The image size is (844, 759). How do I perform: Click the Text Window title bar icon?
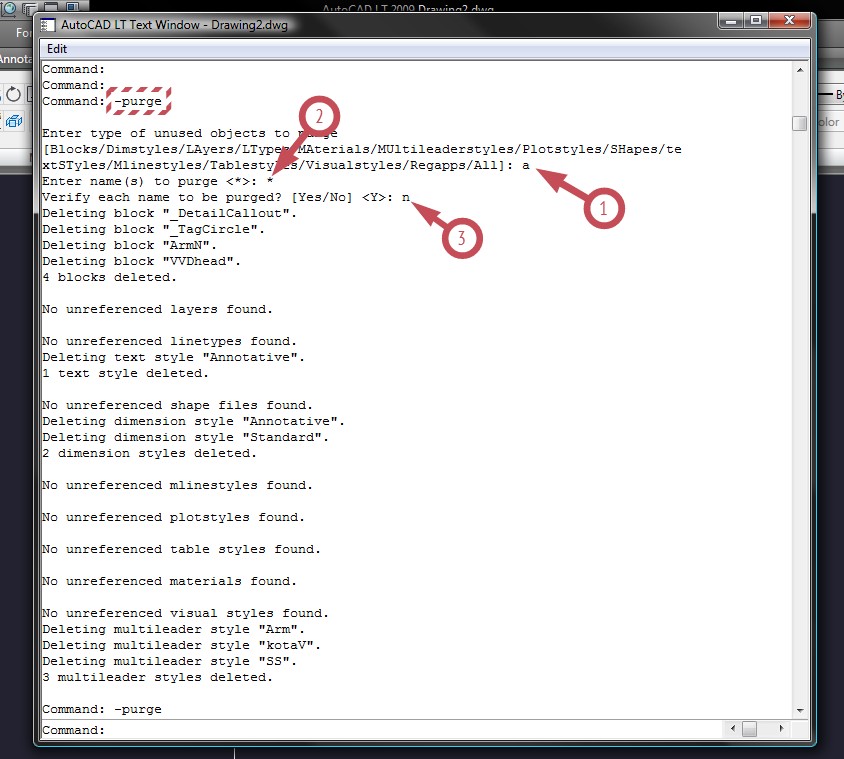click(48, 25)
